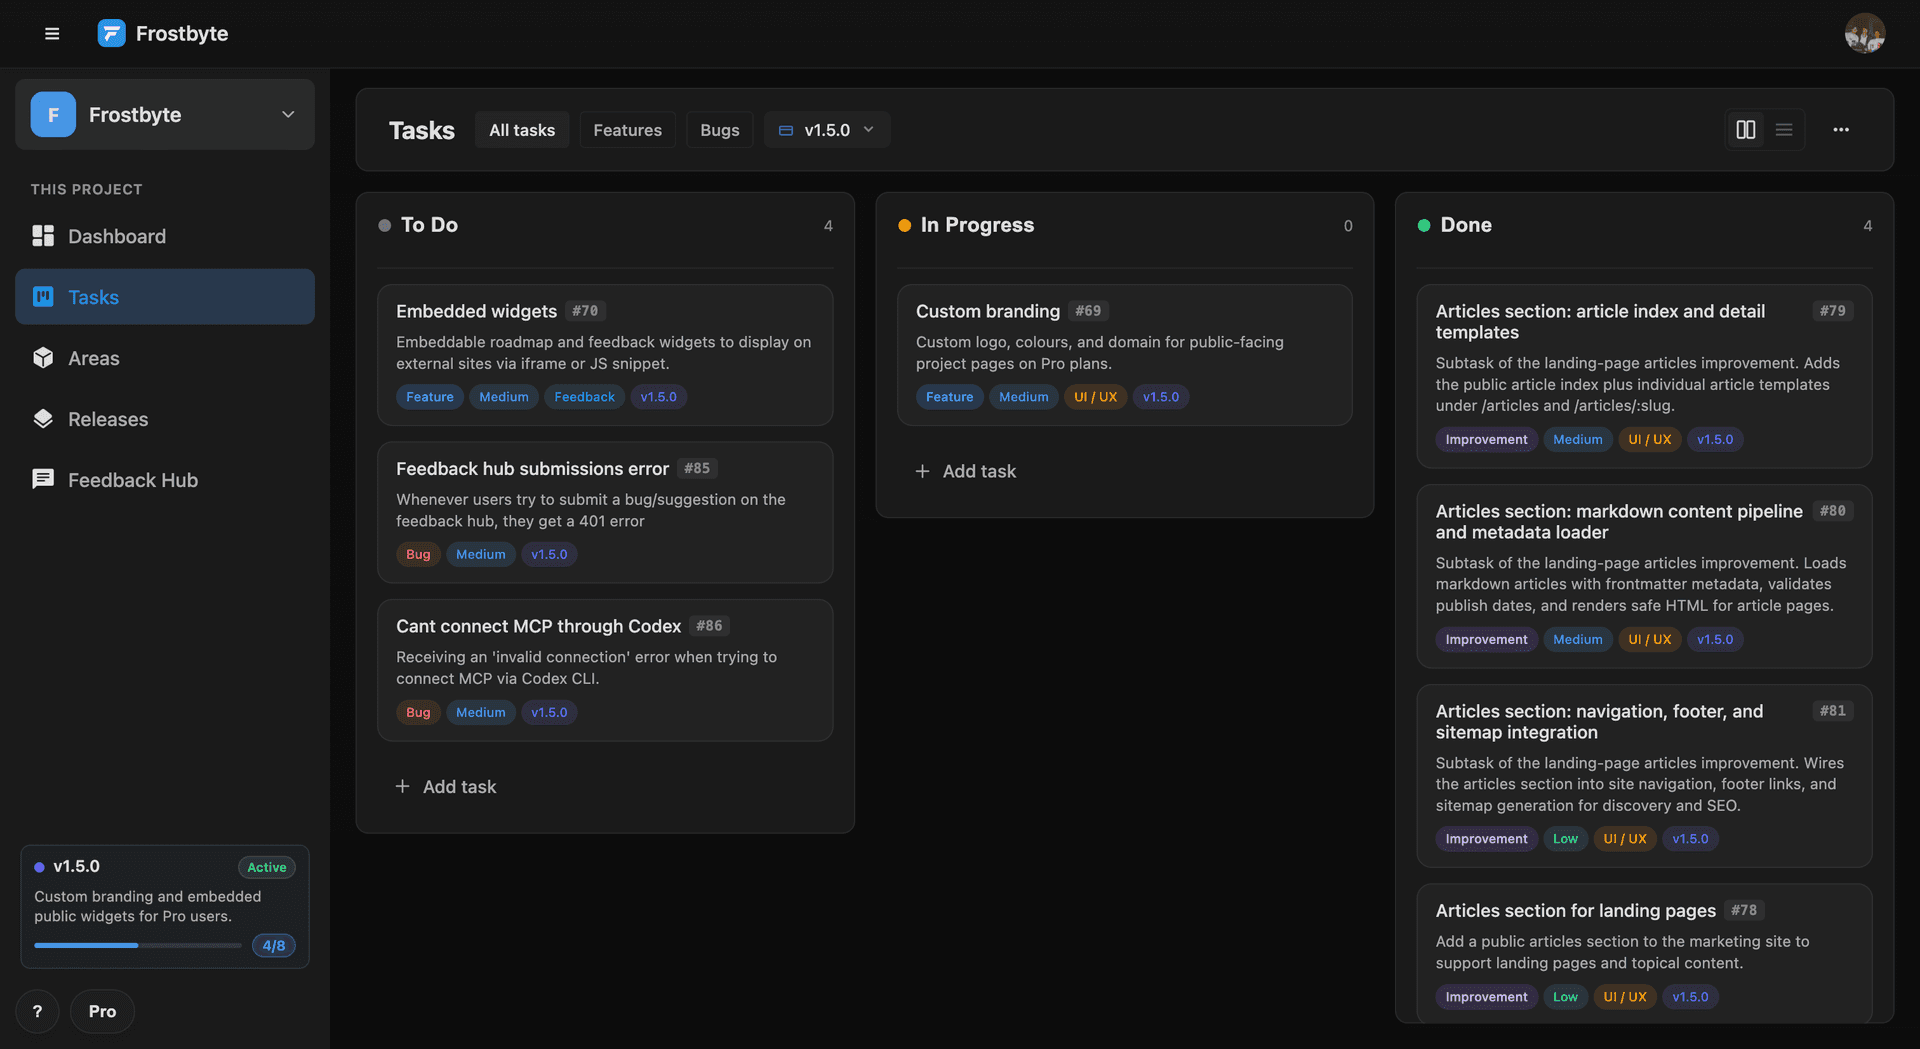Viewport: 1920px width, 1049px height.
Task: Go to Releases in the sidebar
Action: pyautogui.click(x=165, y=419)
